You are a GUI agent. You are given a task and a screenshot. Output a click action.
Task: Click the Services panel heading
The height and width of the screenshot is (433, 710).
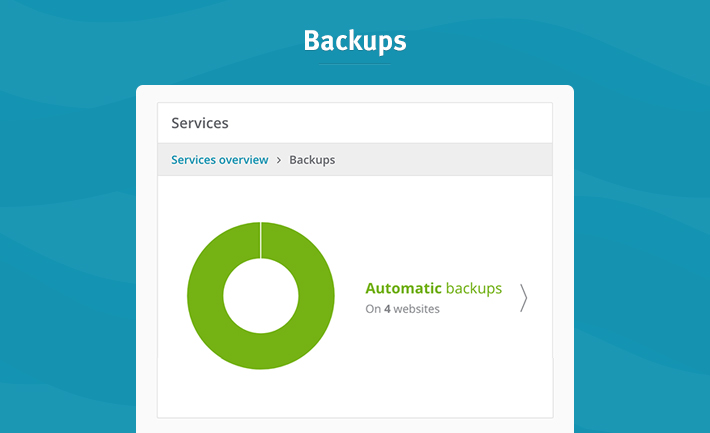click(200, 123)
